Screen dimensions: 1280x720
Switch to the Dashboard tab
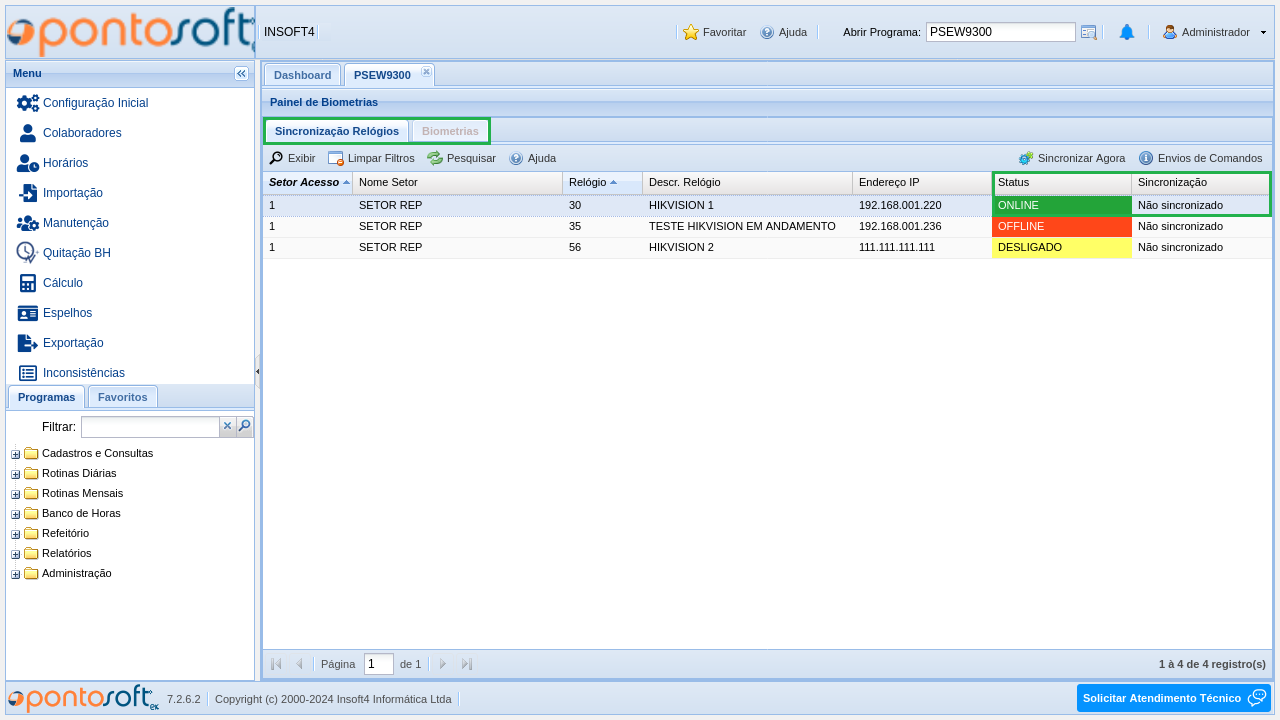pyautogui.click(x=302, y=75)
